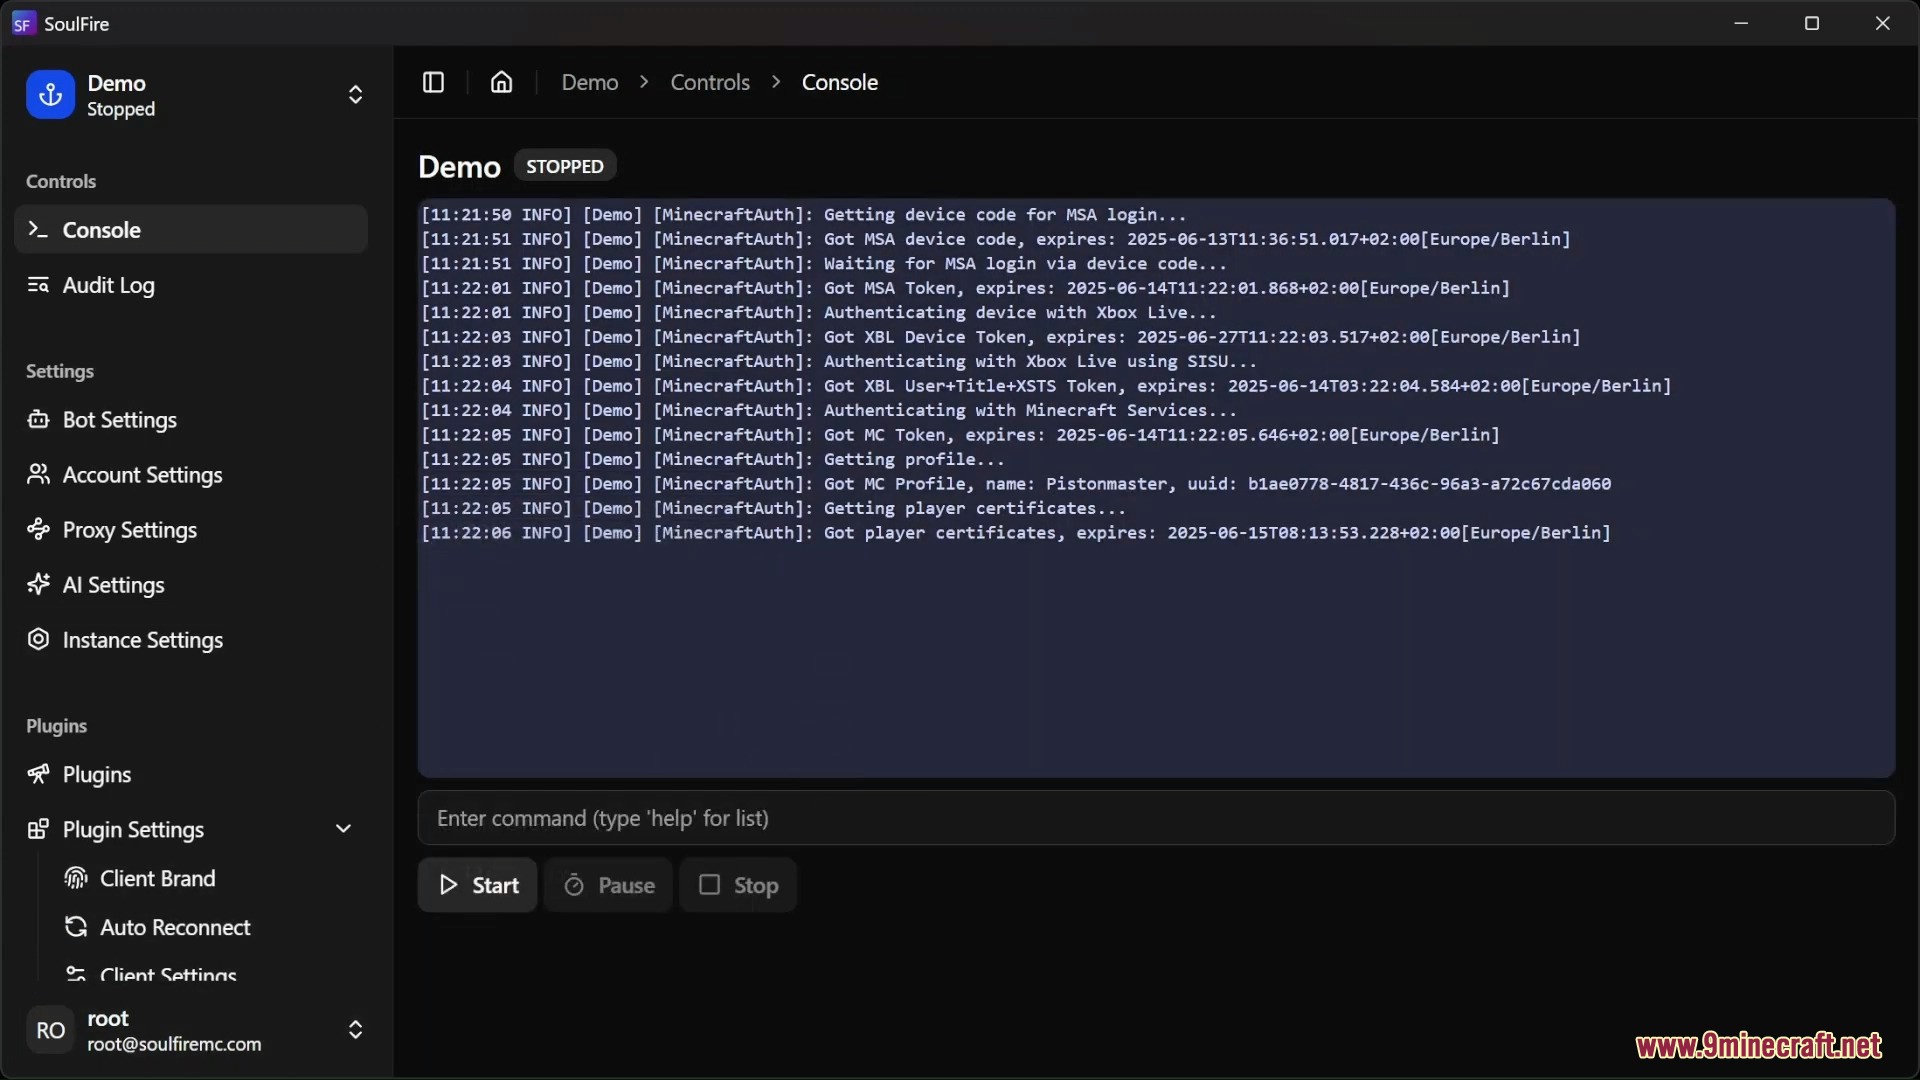Open Proxy Settings
The height and width of the screenshot is (1080, 1920).
pyautogui.click(x=191, y=530)
